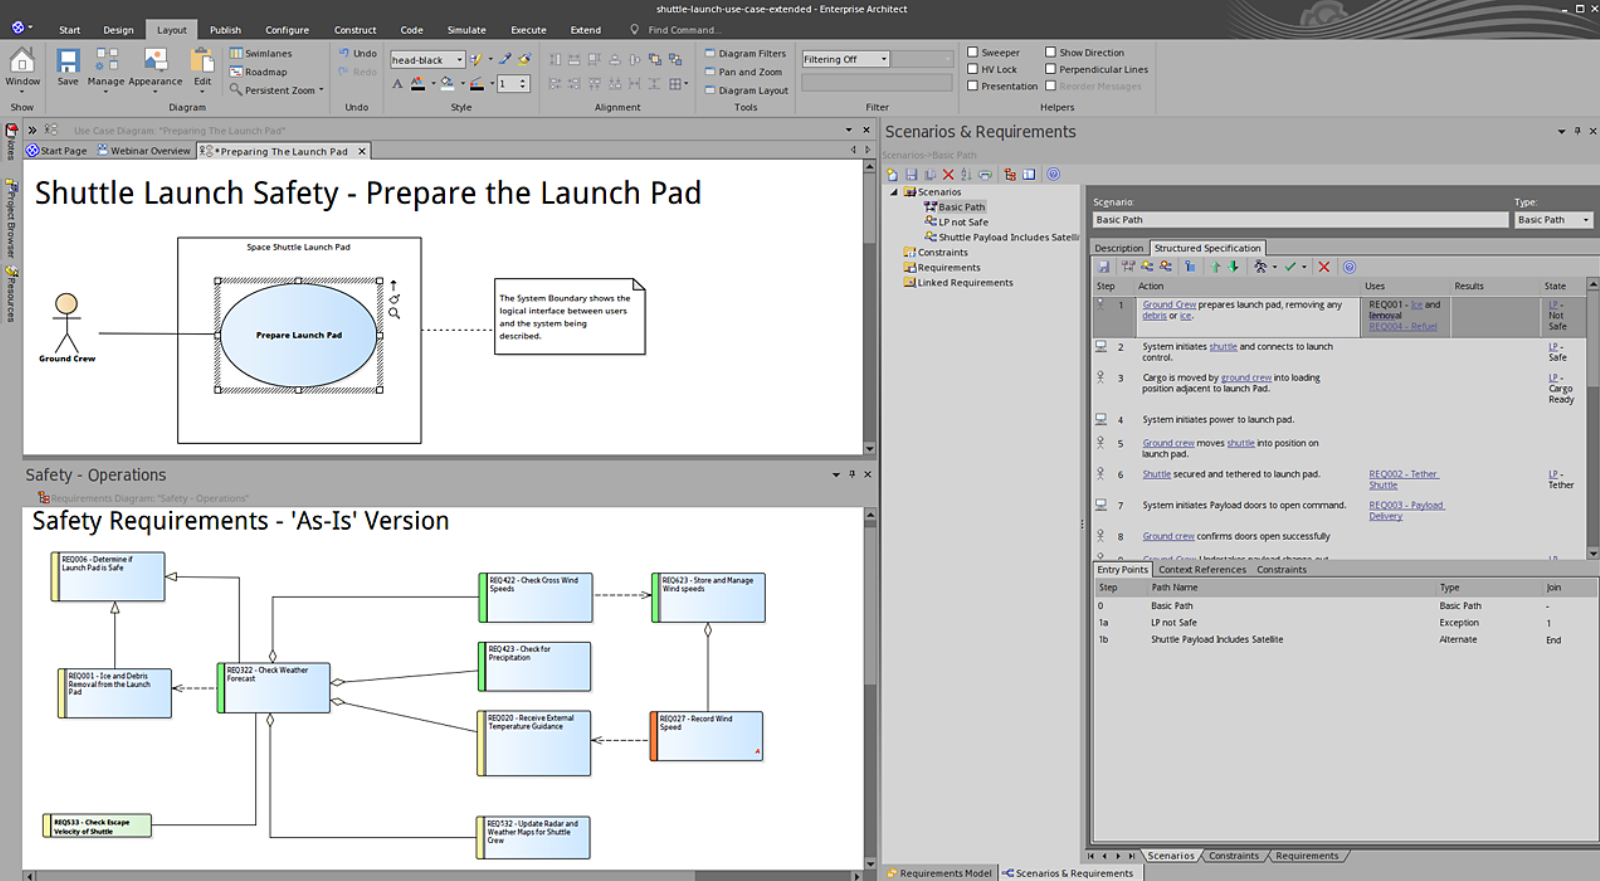
Task: Open the Requirements Model bottom tab
Action: click(939, 873)
